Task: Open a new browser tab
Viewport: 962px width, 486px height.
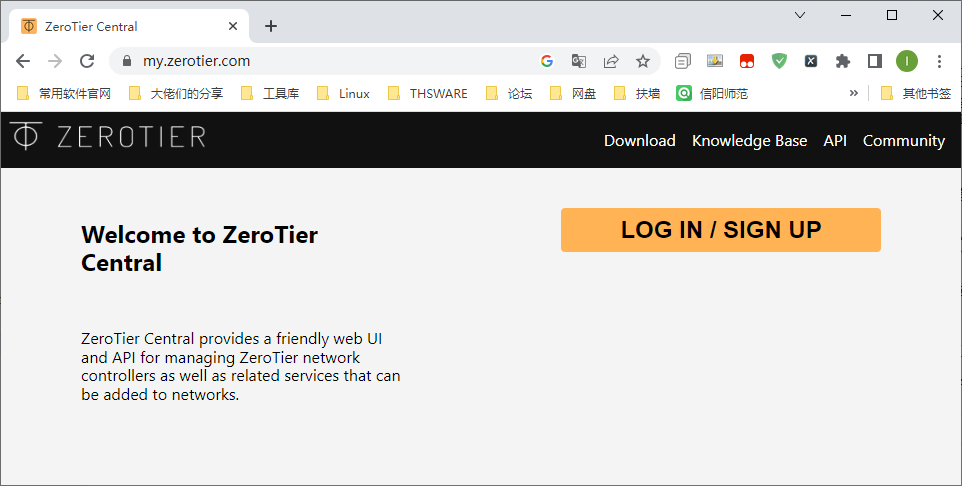Action: [x=271, y=26]
